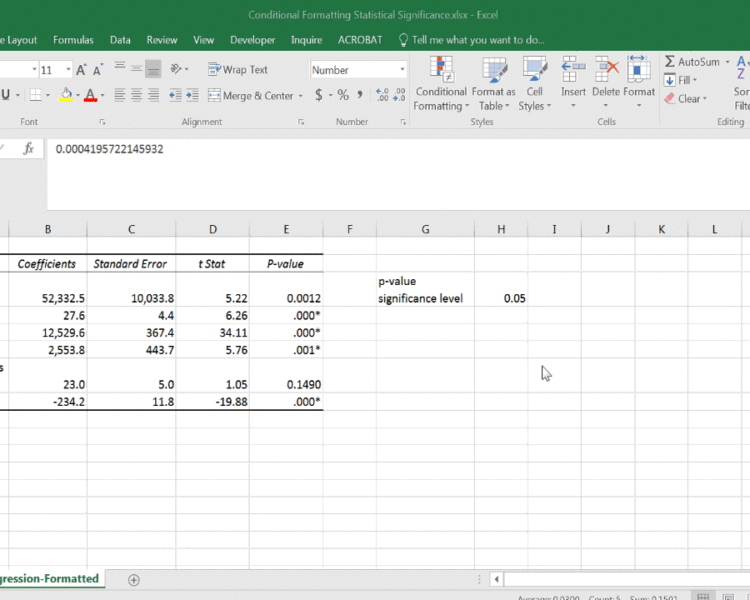Click the Increase Font Size icon
The image size is (750, 600).
click(82, 70)
